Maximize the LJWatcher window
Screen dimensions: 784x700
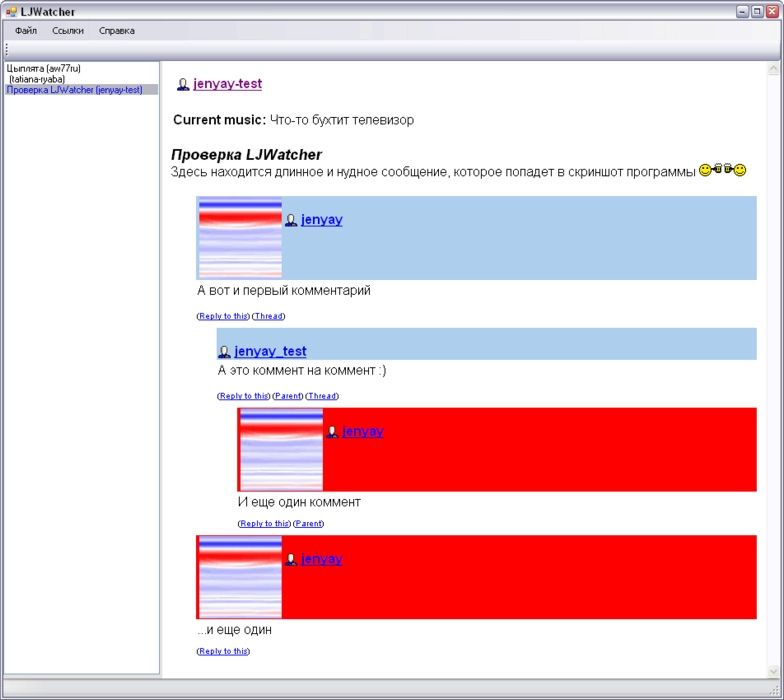757,12
